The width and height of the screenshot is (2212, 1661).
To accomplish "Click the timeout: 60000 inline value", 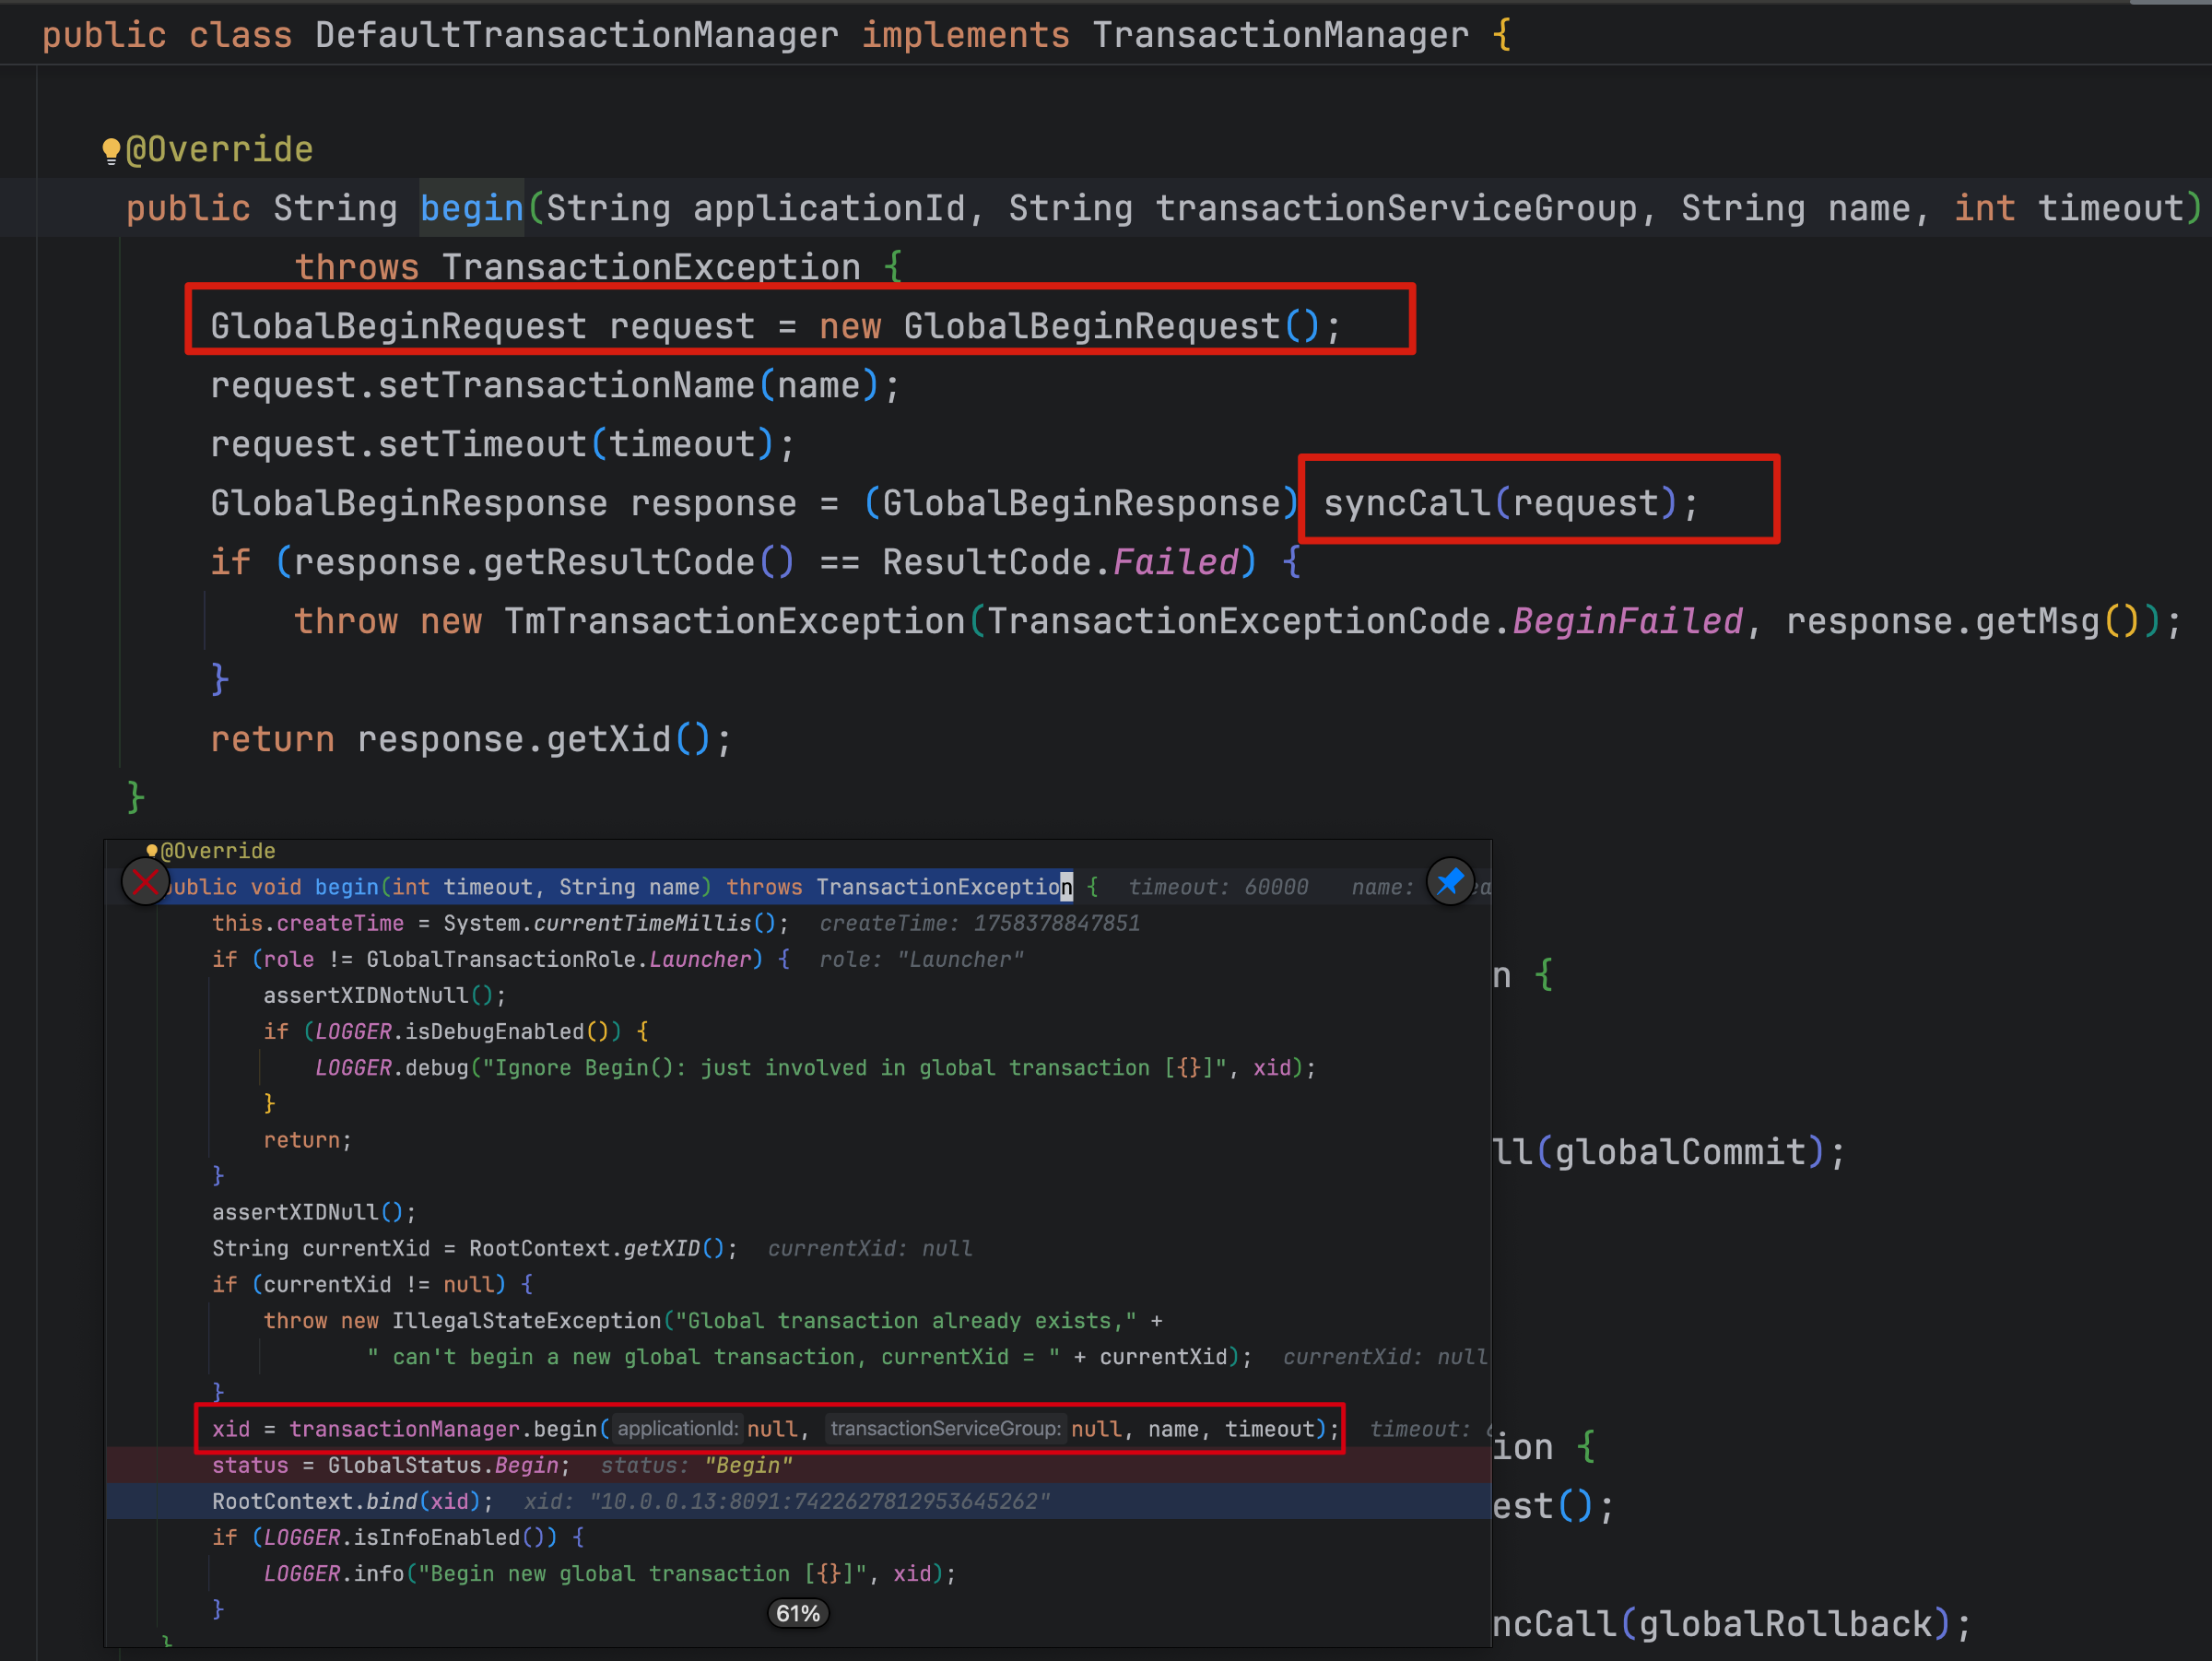I will click(x=1218, y=887).
